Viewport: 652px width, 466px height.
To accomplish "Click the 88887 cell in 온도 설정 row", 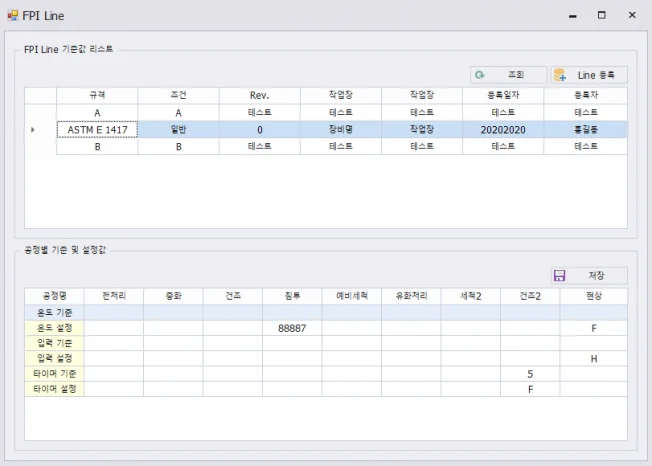I will (292, 328).
